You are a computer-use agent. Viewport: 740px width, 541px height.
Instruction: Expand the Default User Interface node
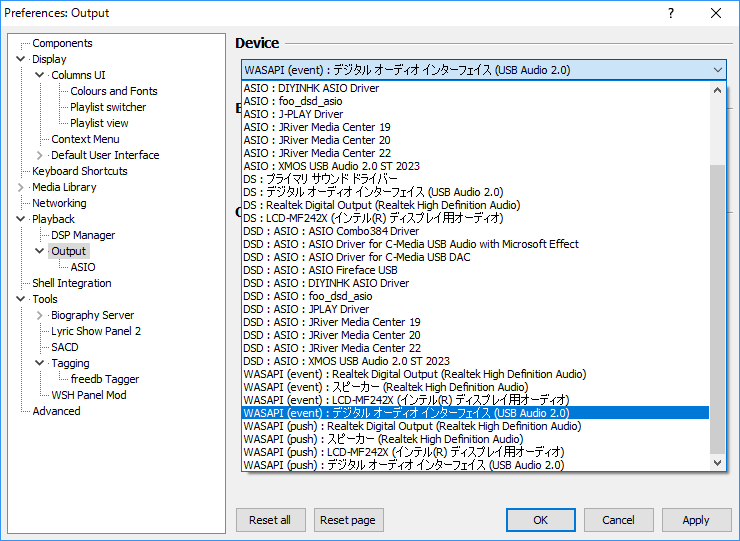[x=40, y=155]
